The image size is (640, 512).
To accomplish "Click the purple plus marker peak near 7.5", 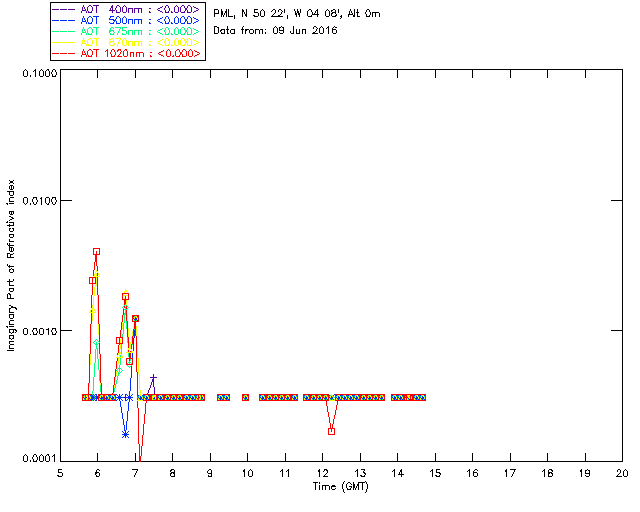I will pos(153,378).
